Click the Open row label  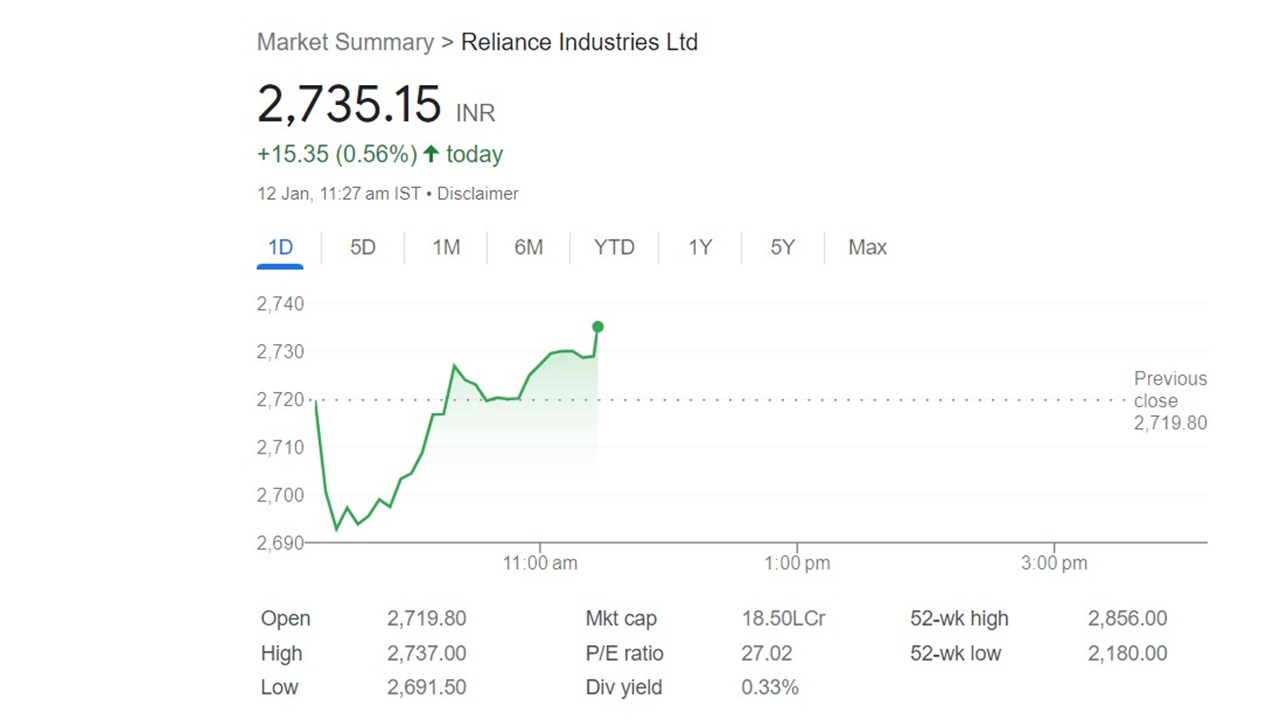[286, 619]
